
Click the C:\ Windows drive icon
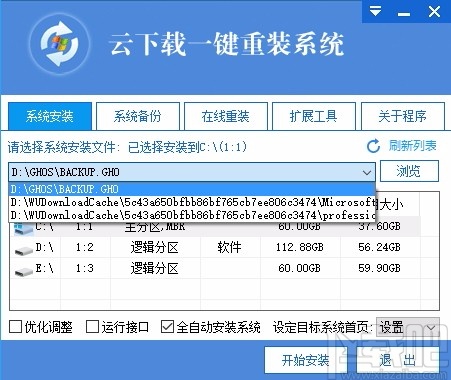click(23, 229)
